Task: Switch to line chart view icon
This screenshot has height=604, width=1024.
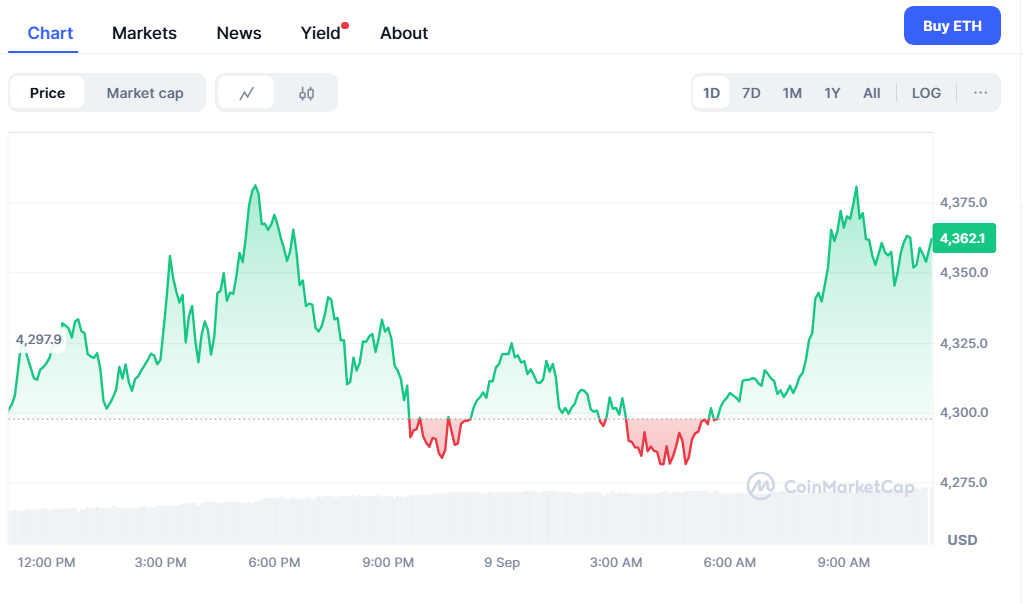Action: click(x=247, y=93)
